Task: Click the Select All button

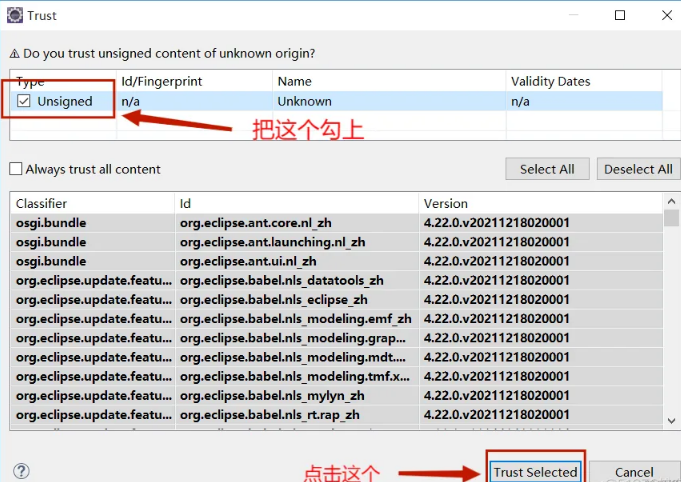Action: [x=547, y=169]
